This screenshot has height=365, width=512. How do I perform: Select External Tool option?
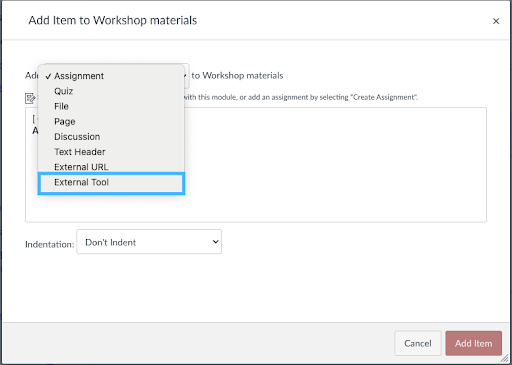point(111,183)
